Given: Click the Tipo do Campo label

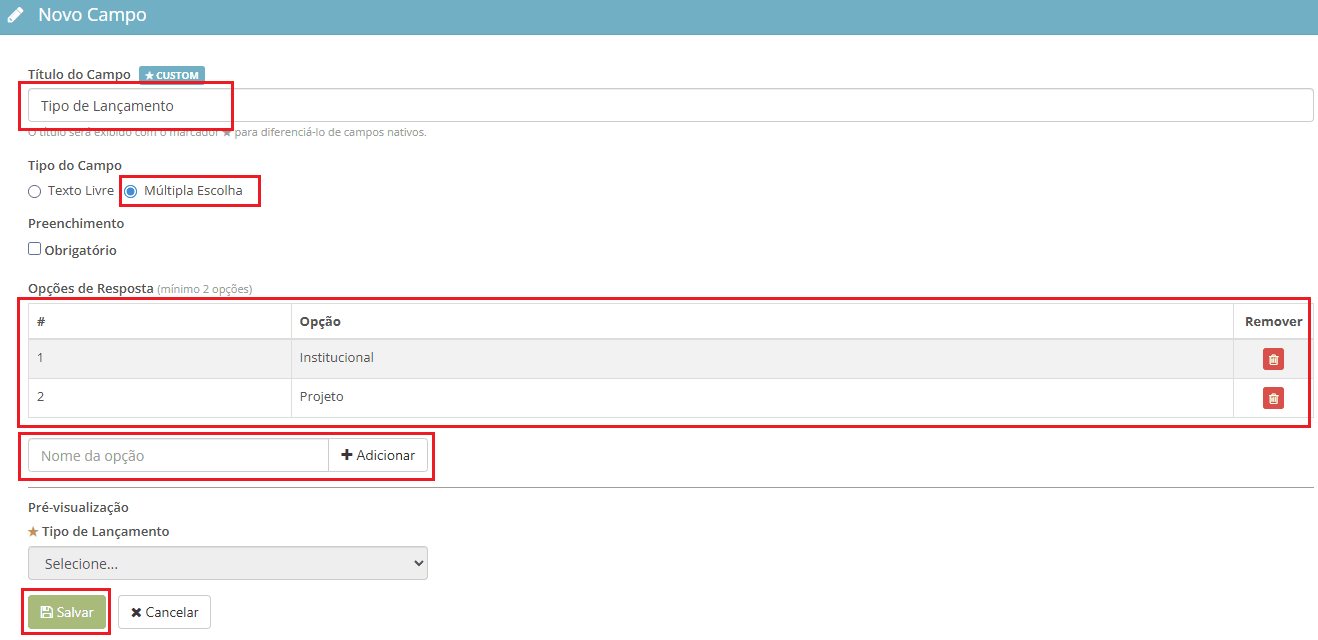Looking at the screenshot, I should click(75, 165).
